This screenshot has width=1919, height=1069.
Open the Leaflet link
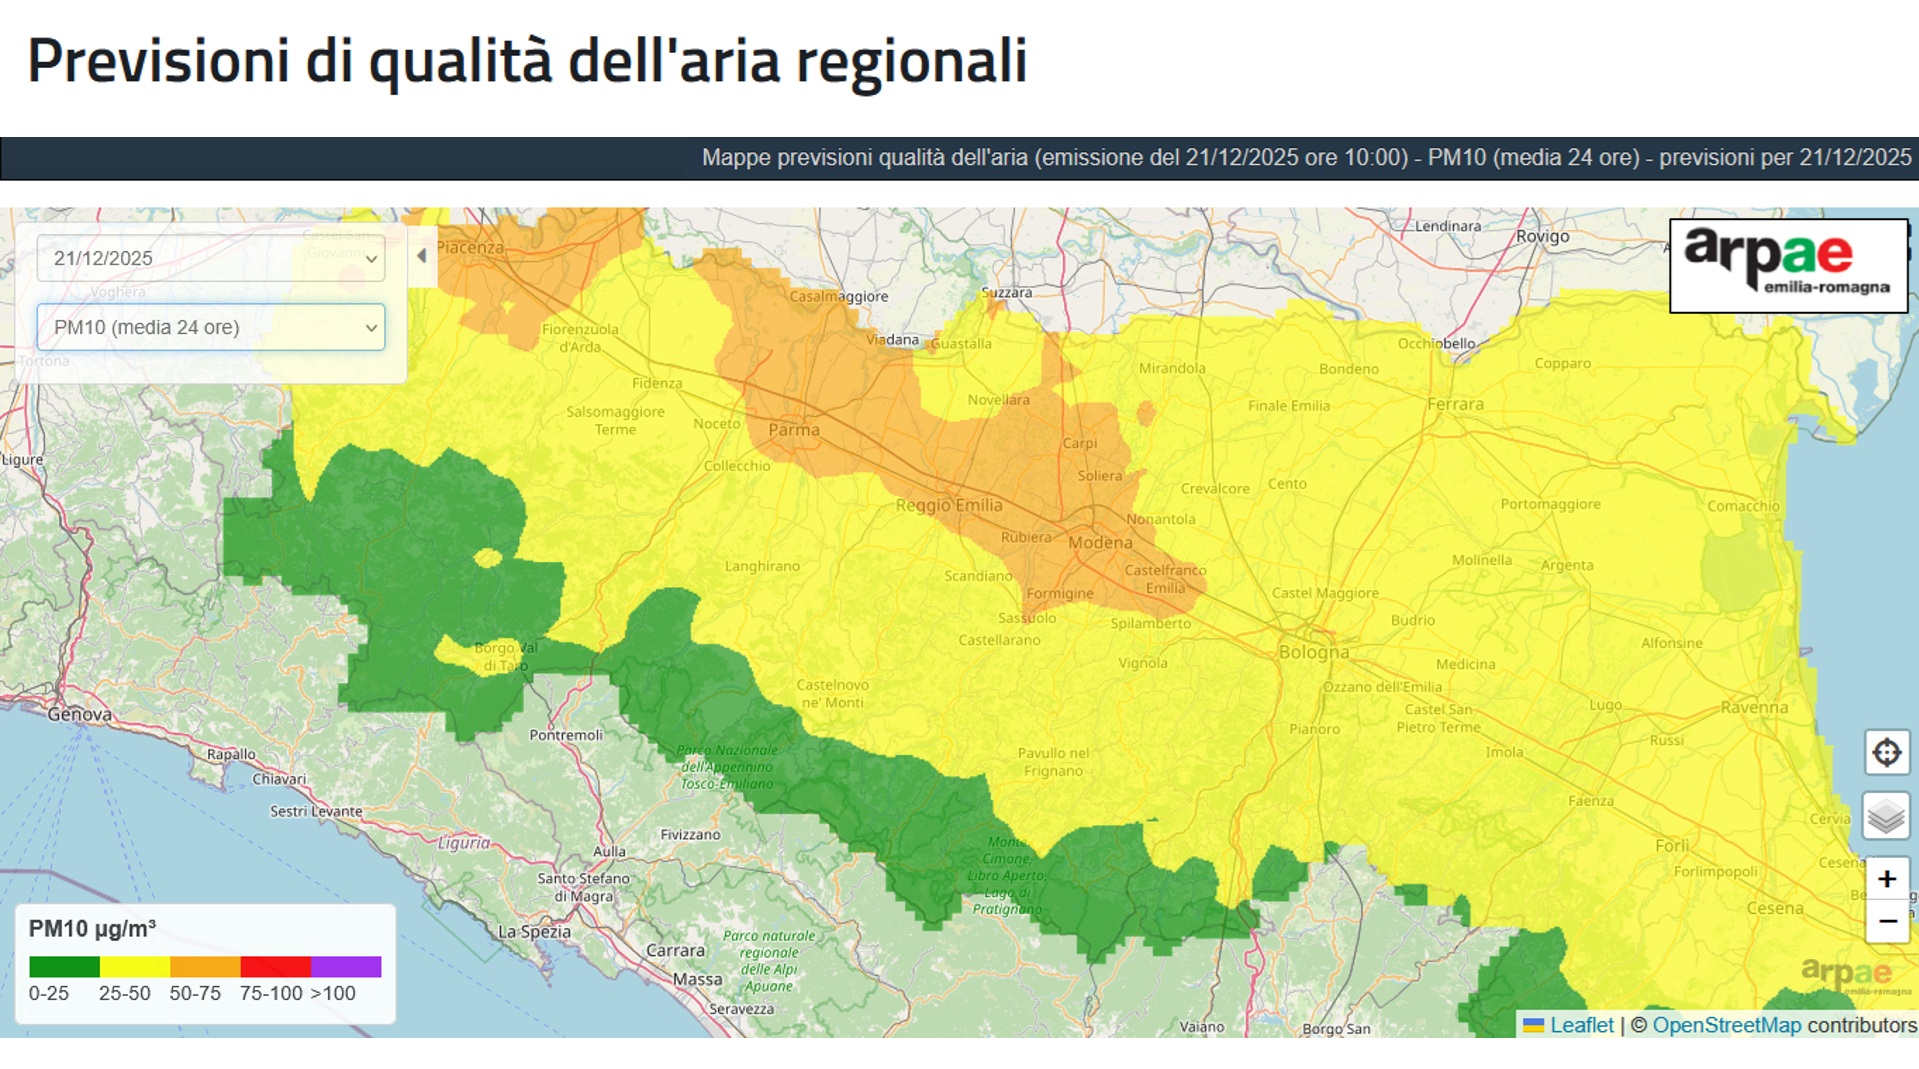tap(1581, 1025)
